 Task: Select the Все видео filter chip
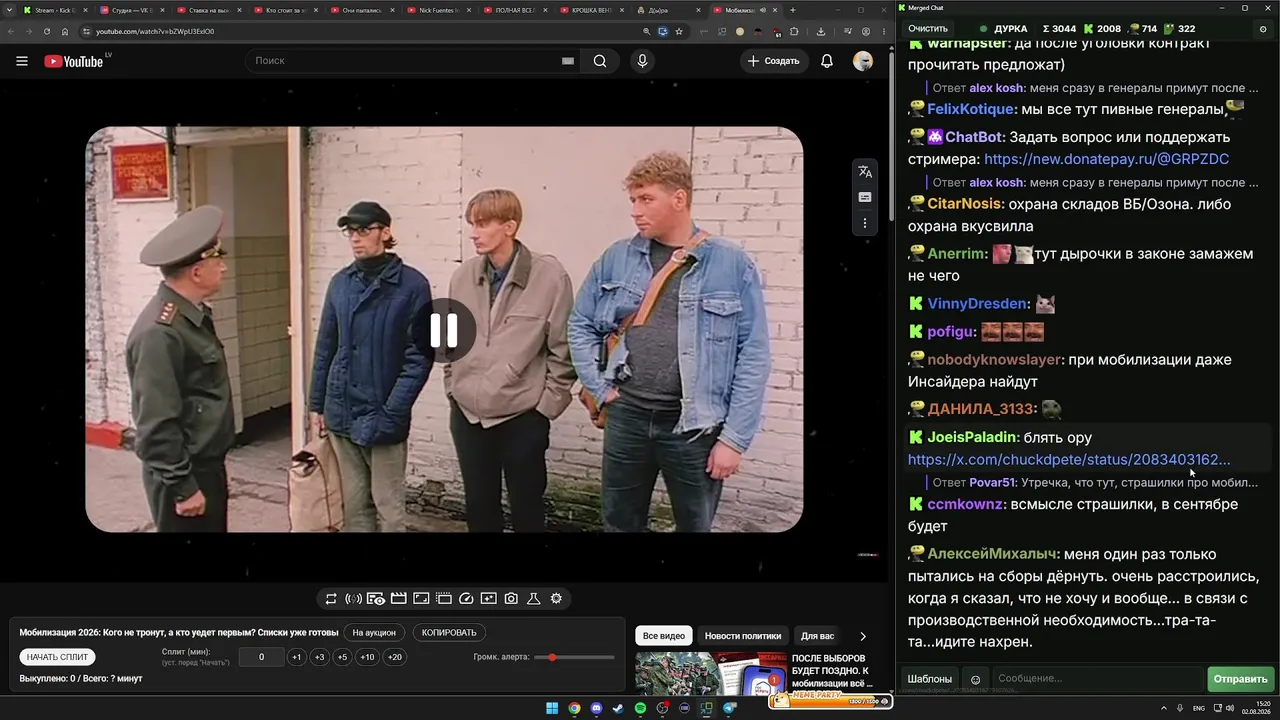[664, 636]
